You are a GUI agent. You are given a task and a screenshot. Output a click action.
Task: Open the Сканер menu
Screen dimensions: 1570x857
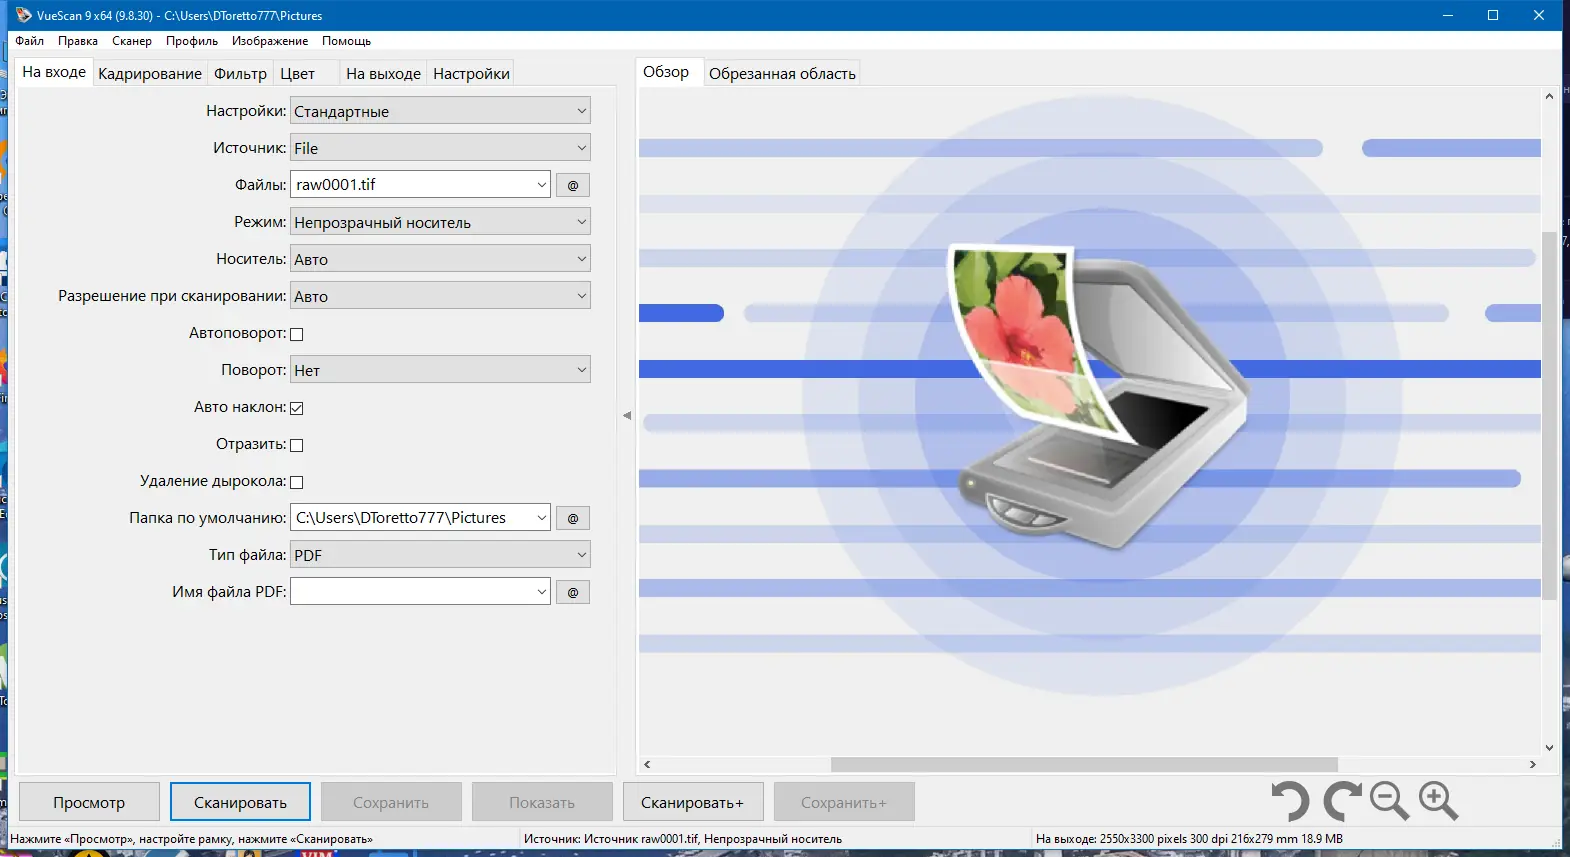pos(132,41)
